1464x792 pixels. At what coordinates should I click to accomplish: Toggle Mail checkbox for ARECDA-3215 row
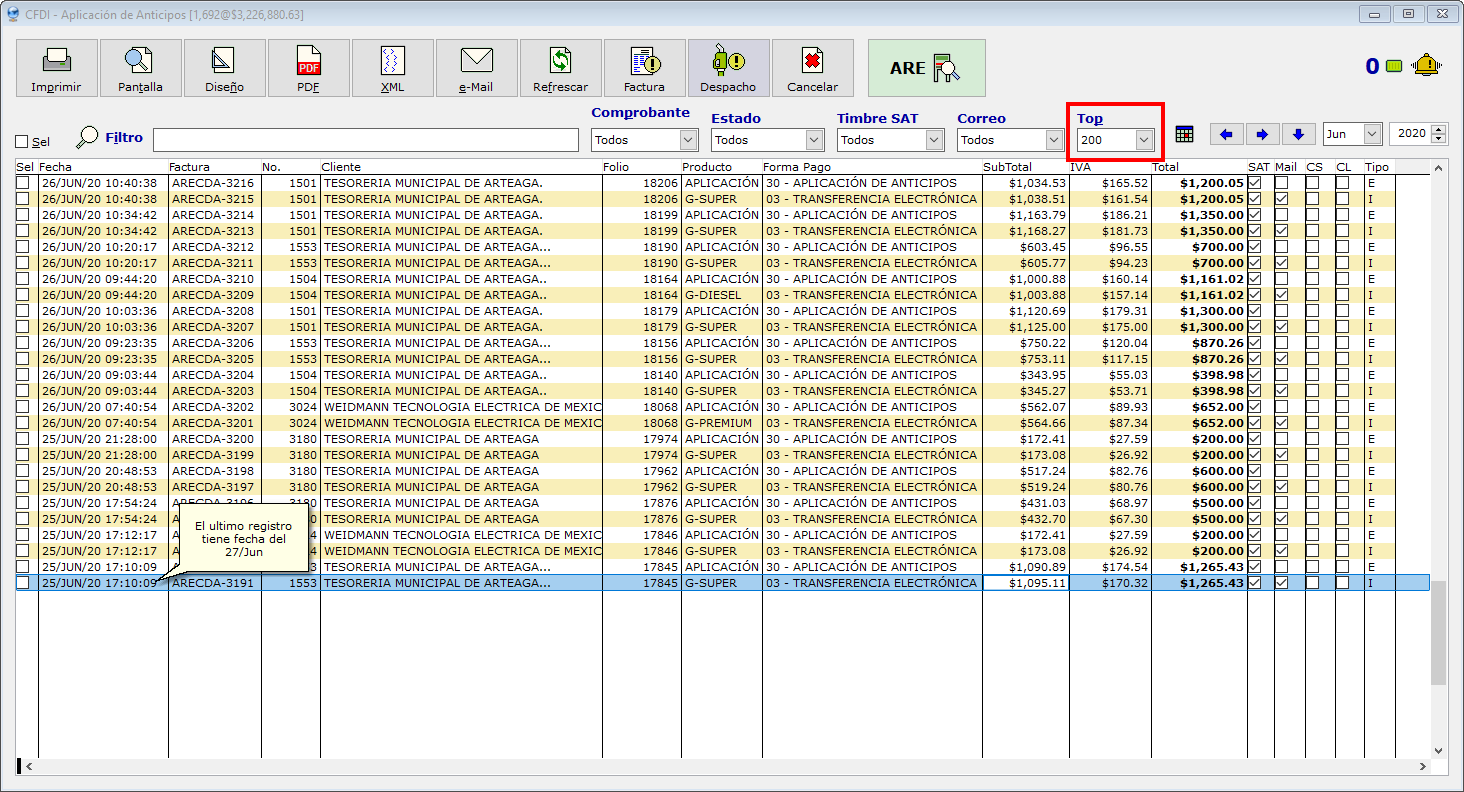[x=1281, y=199]
